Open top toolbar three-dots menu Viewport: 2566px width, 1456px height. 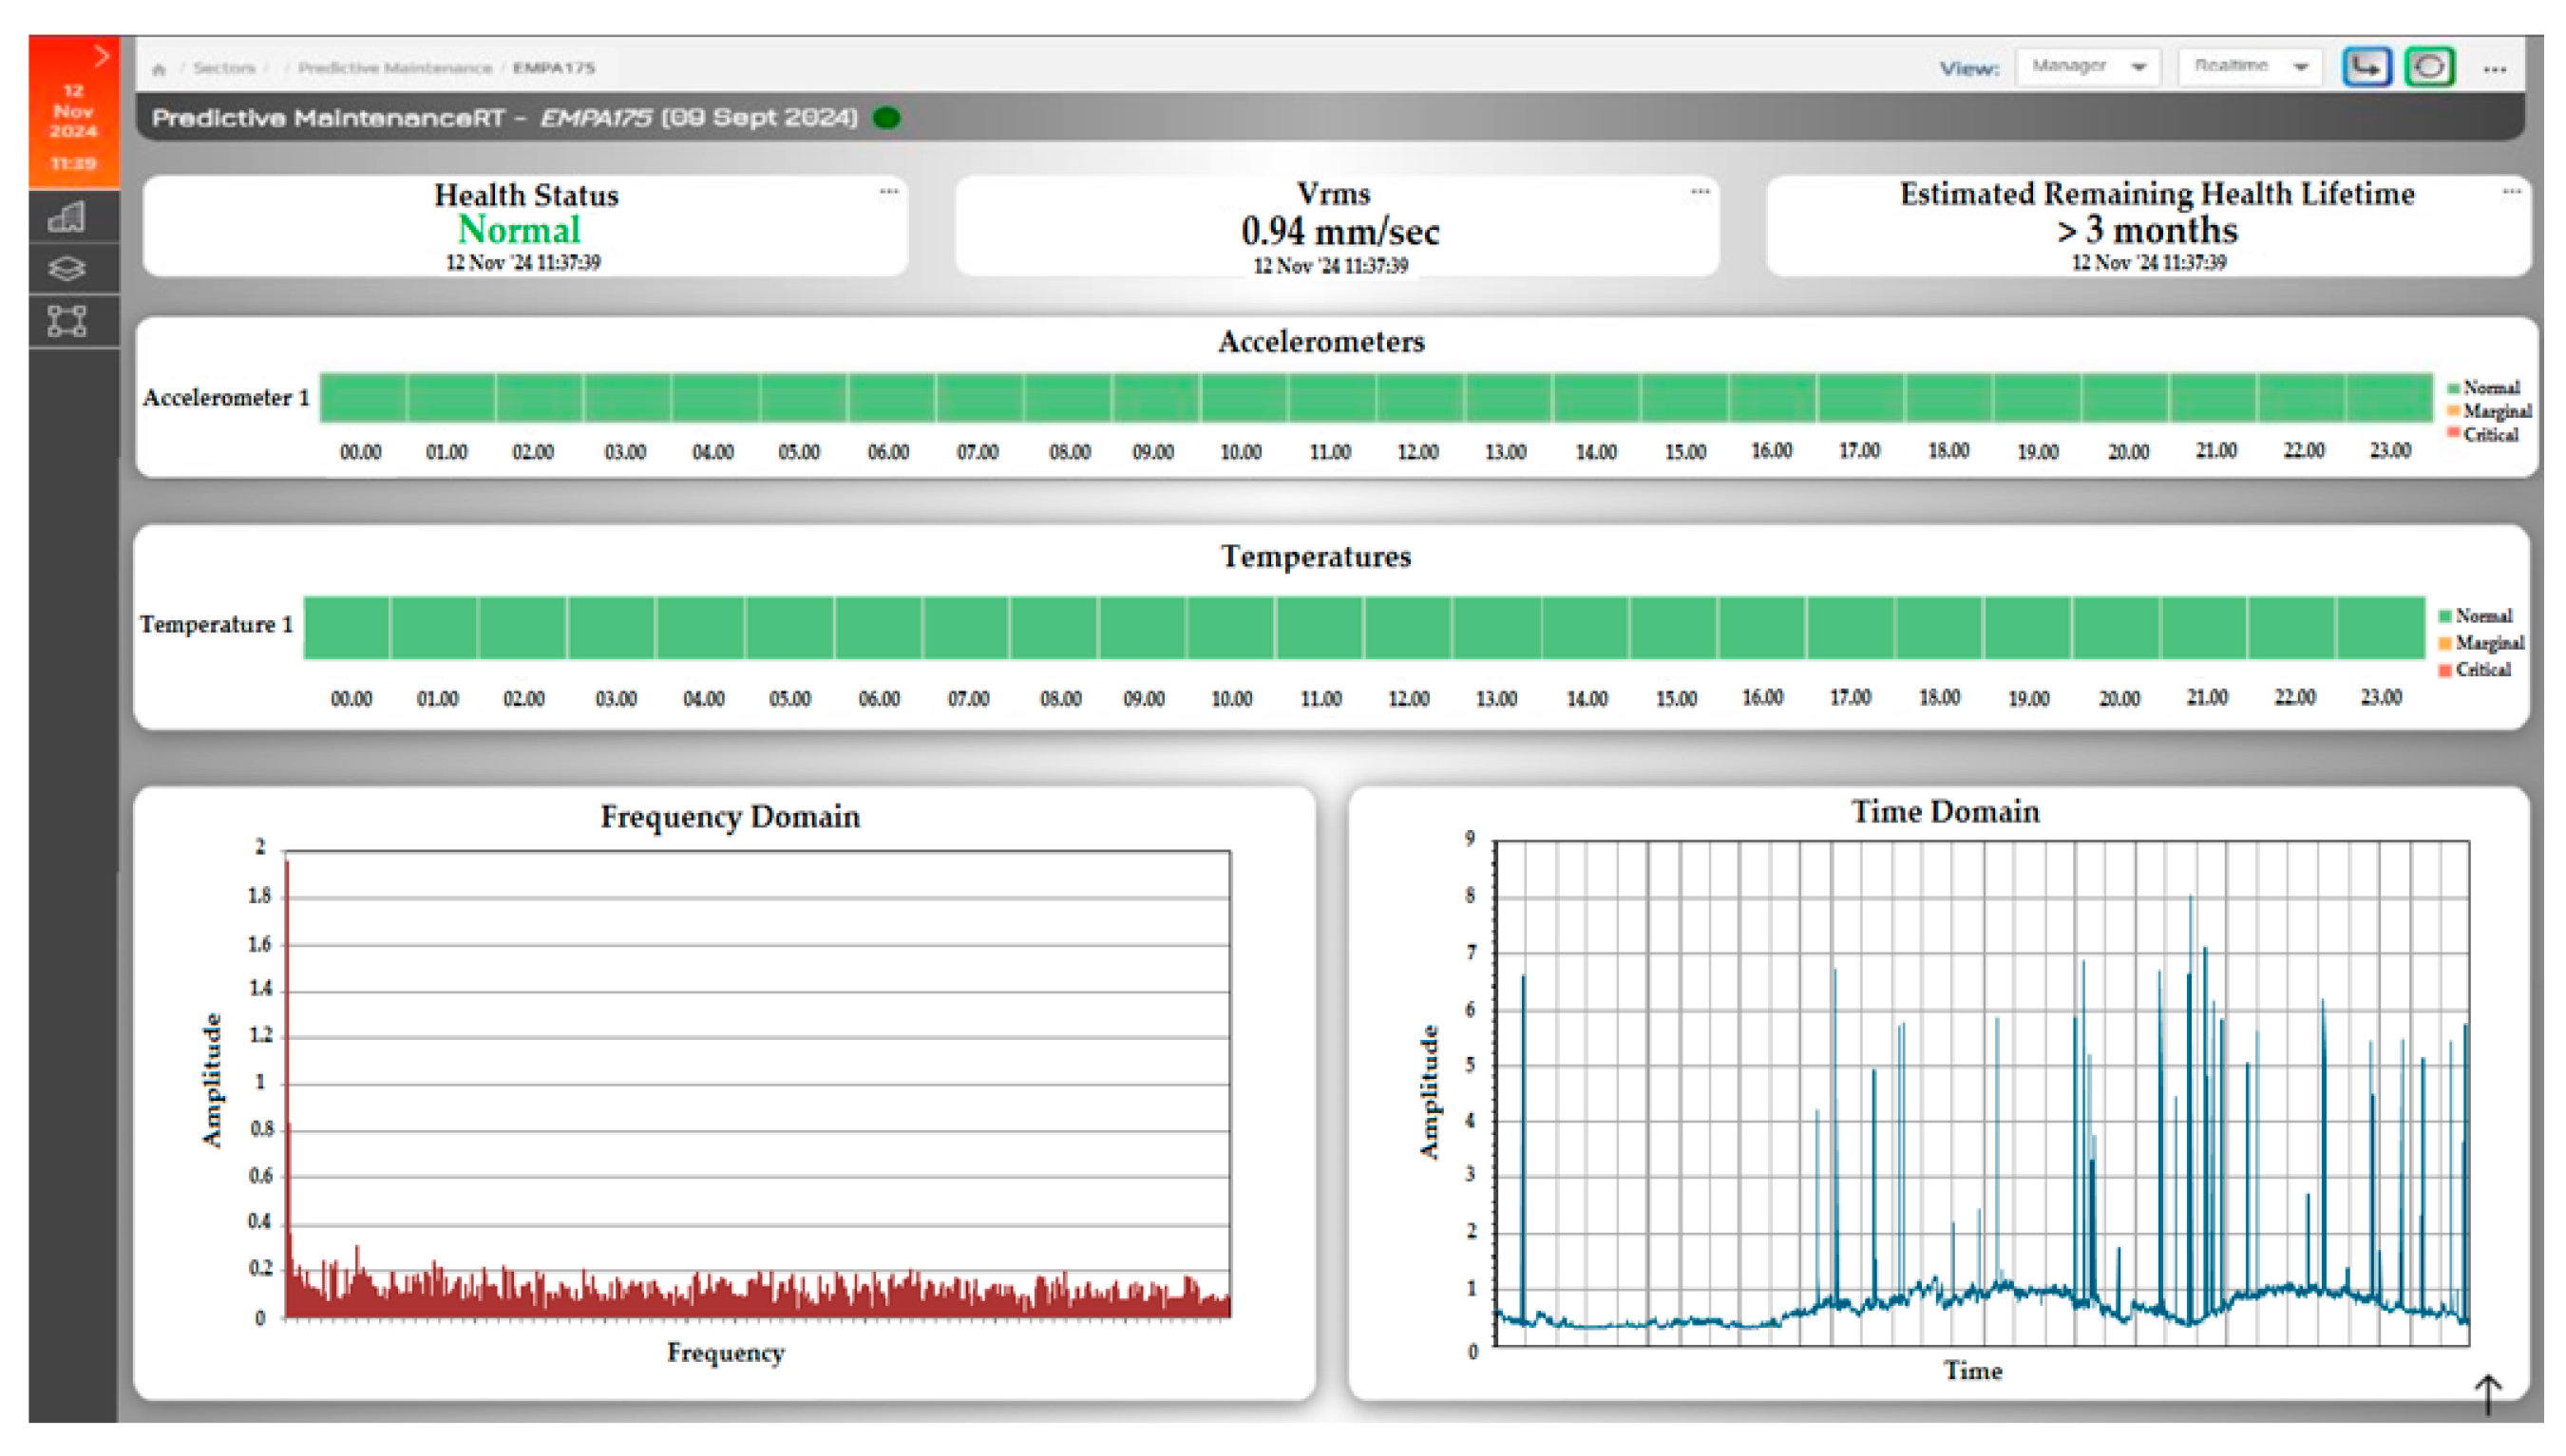[x=2494, y=69]
